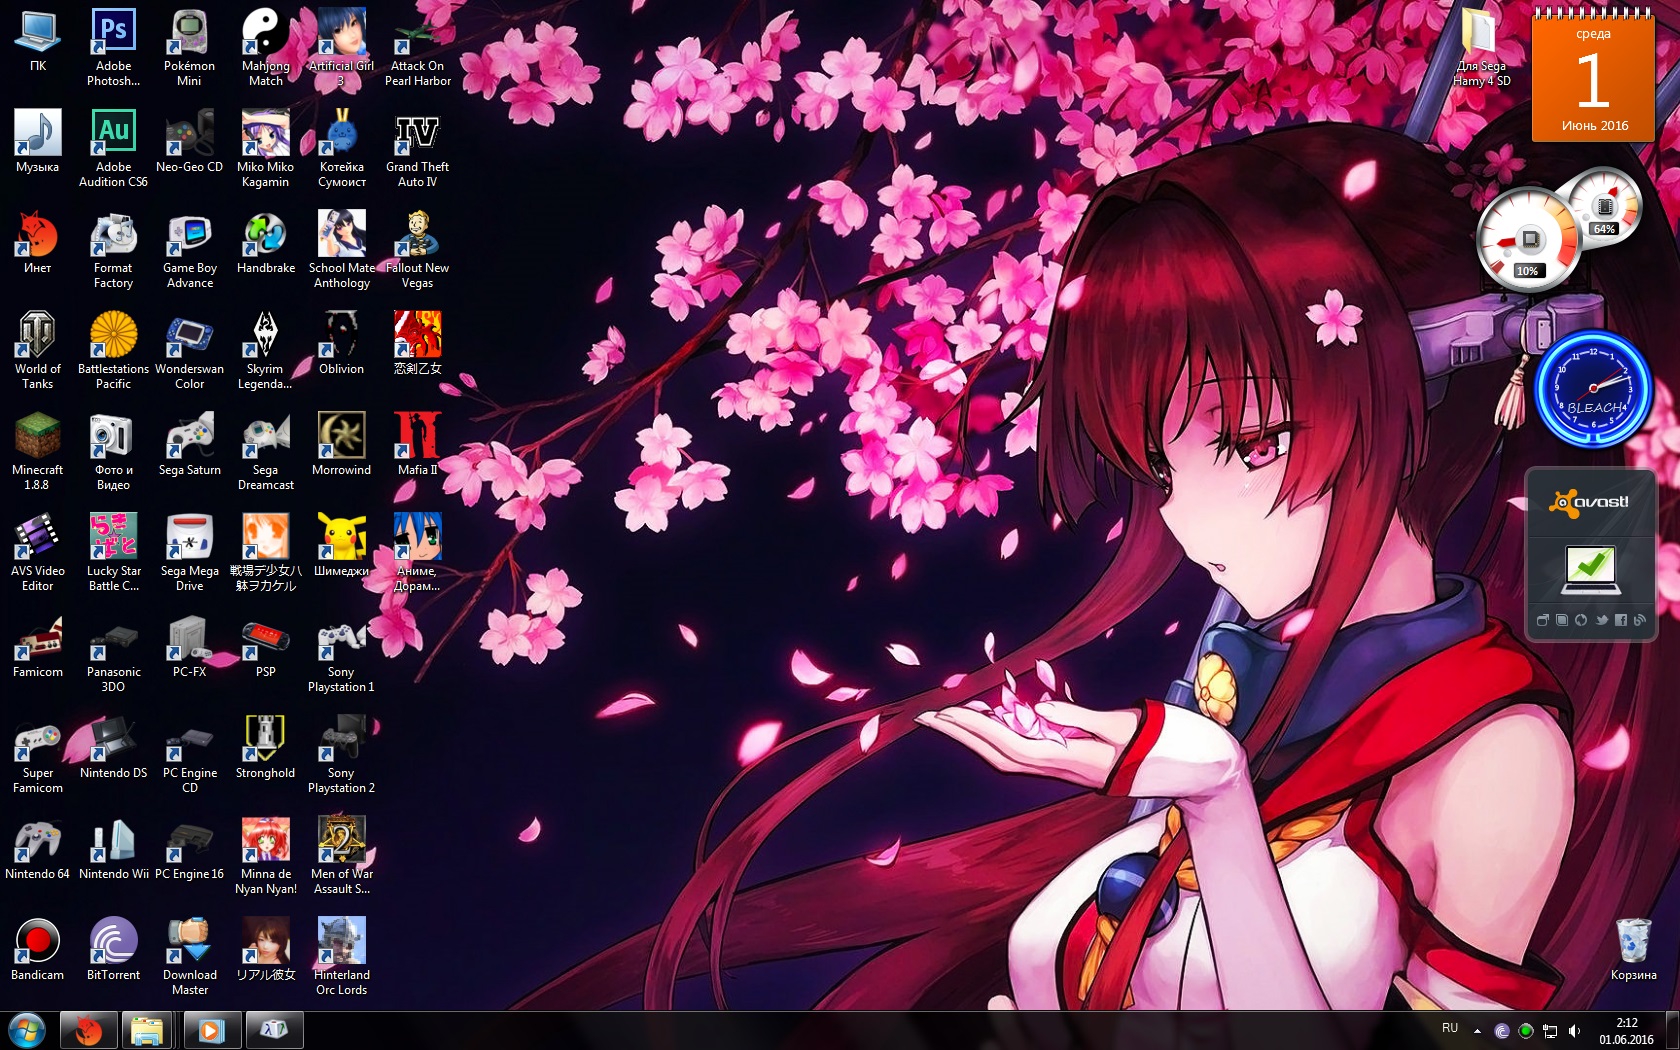1680x1050 pixels.
Task: Click the Bleach clock gadget
Action: (x=1592, y=388)
